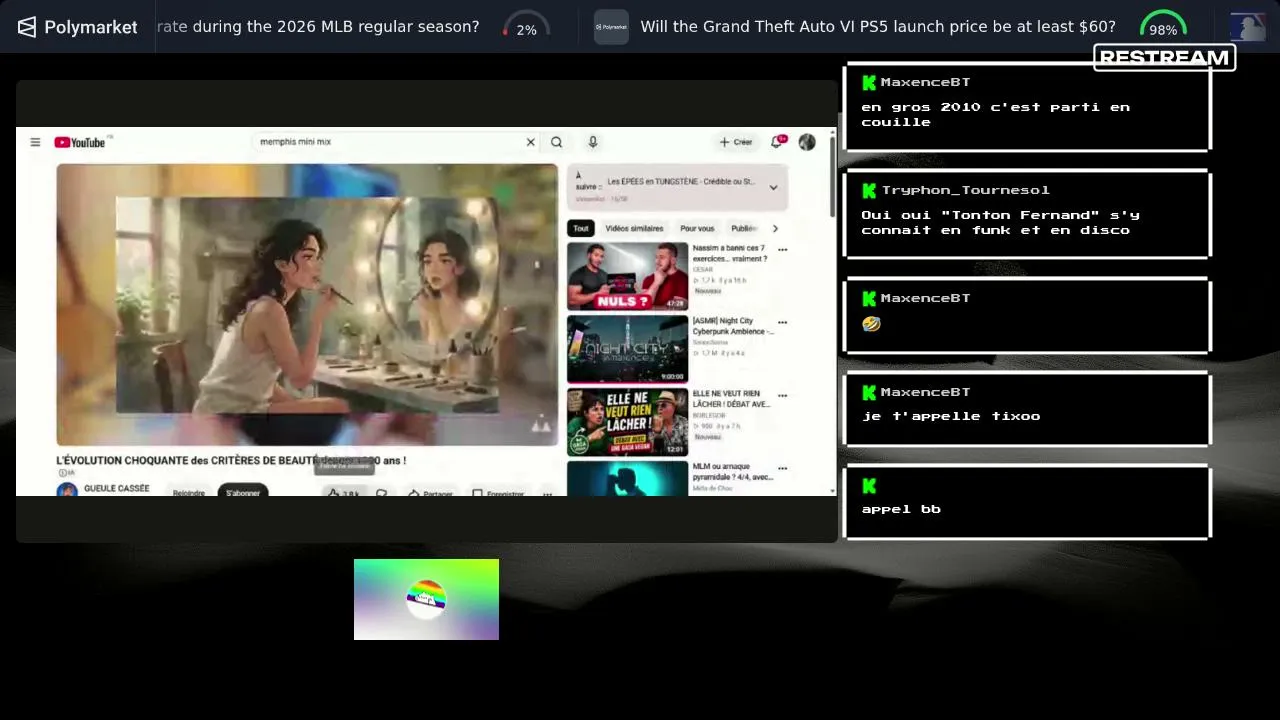Open the GUEULE CASSÉE channel avatar
This screenshot has width=1280, height=720.
click(x=67, y=491)
